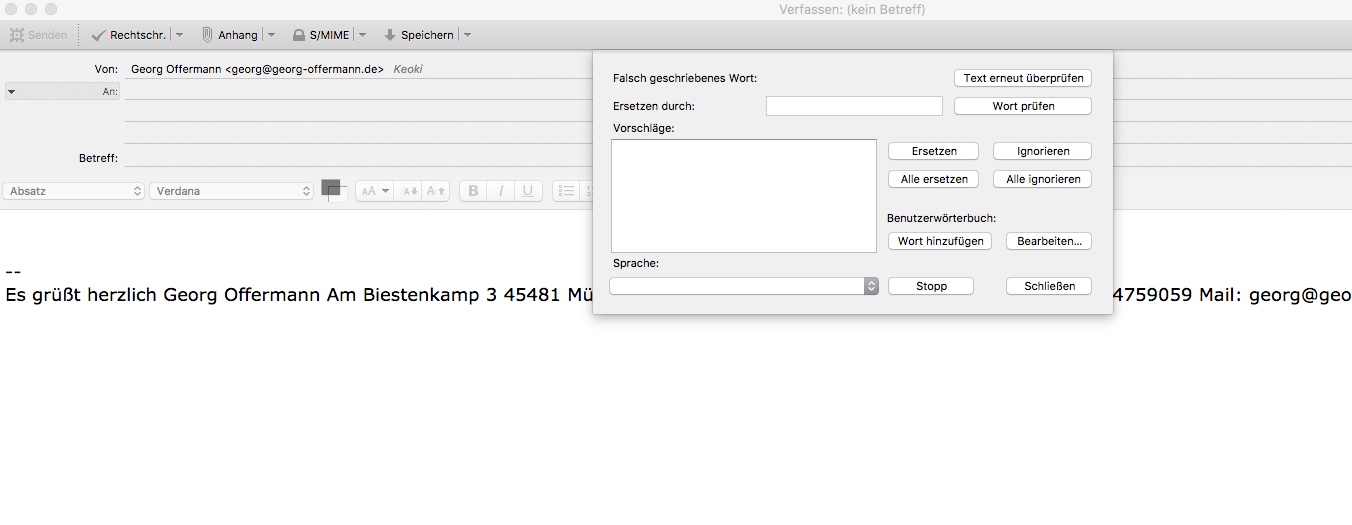
Task: Expand the Anhang dropdown arrow
Action: click(271, 35)
